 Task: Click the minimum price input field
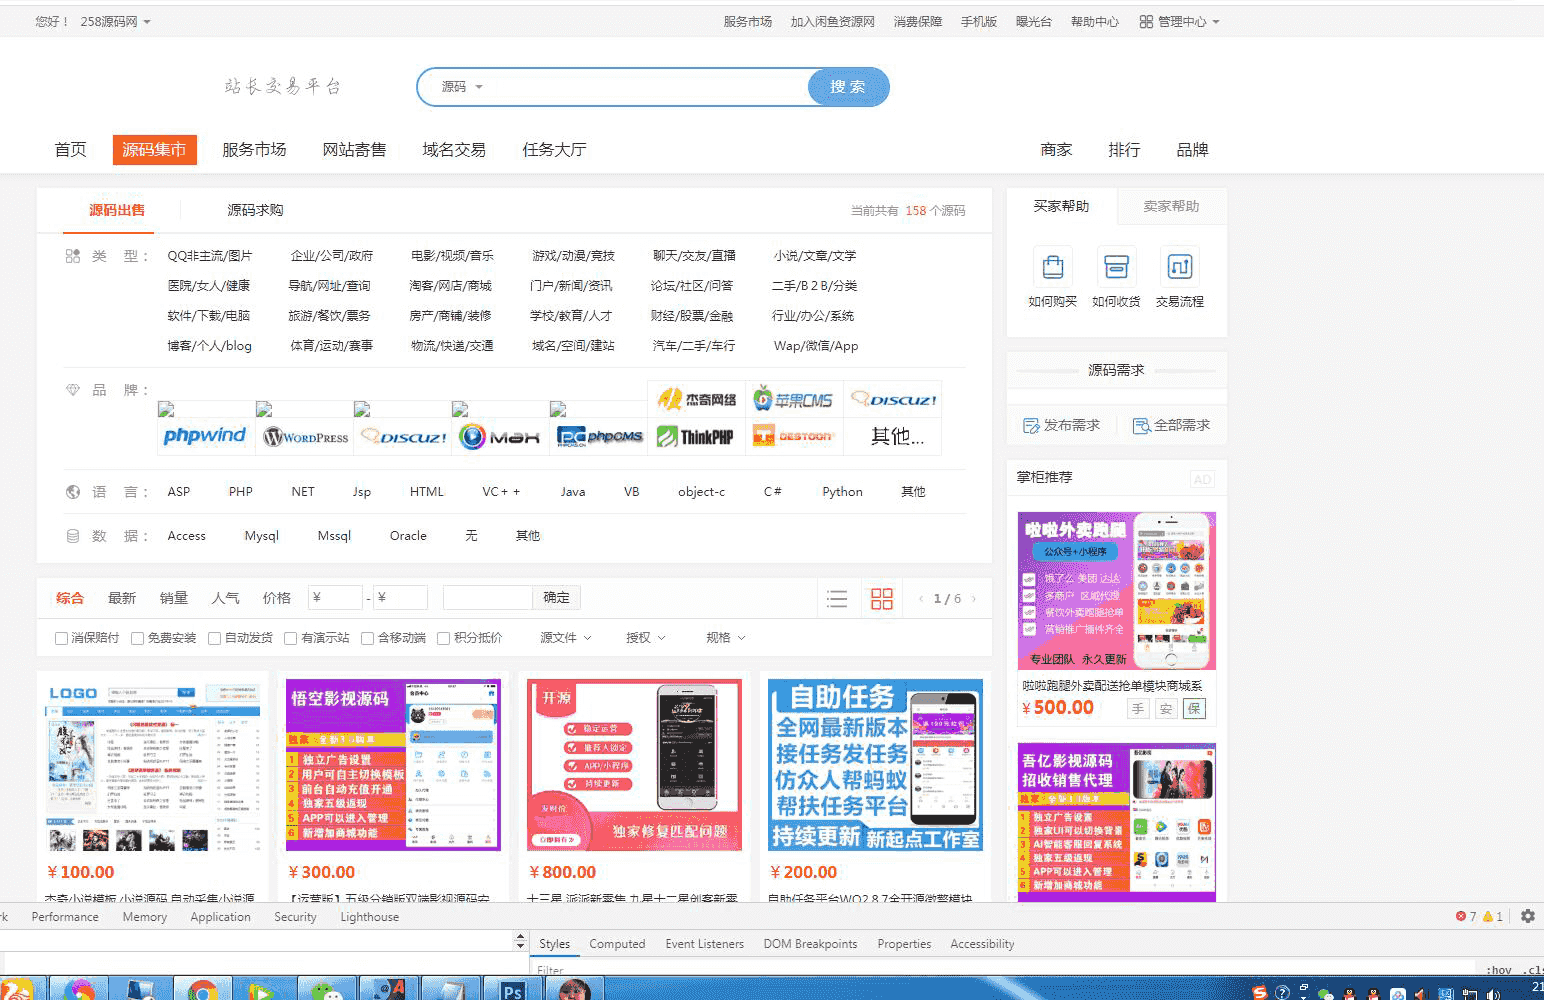(x=336, y=598)
